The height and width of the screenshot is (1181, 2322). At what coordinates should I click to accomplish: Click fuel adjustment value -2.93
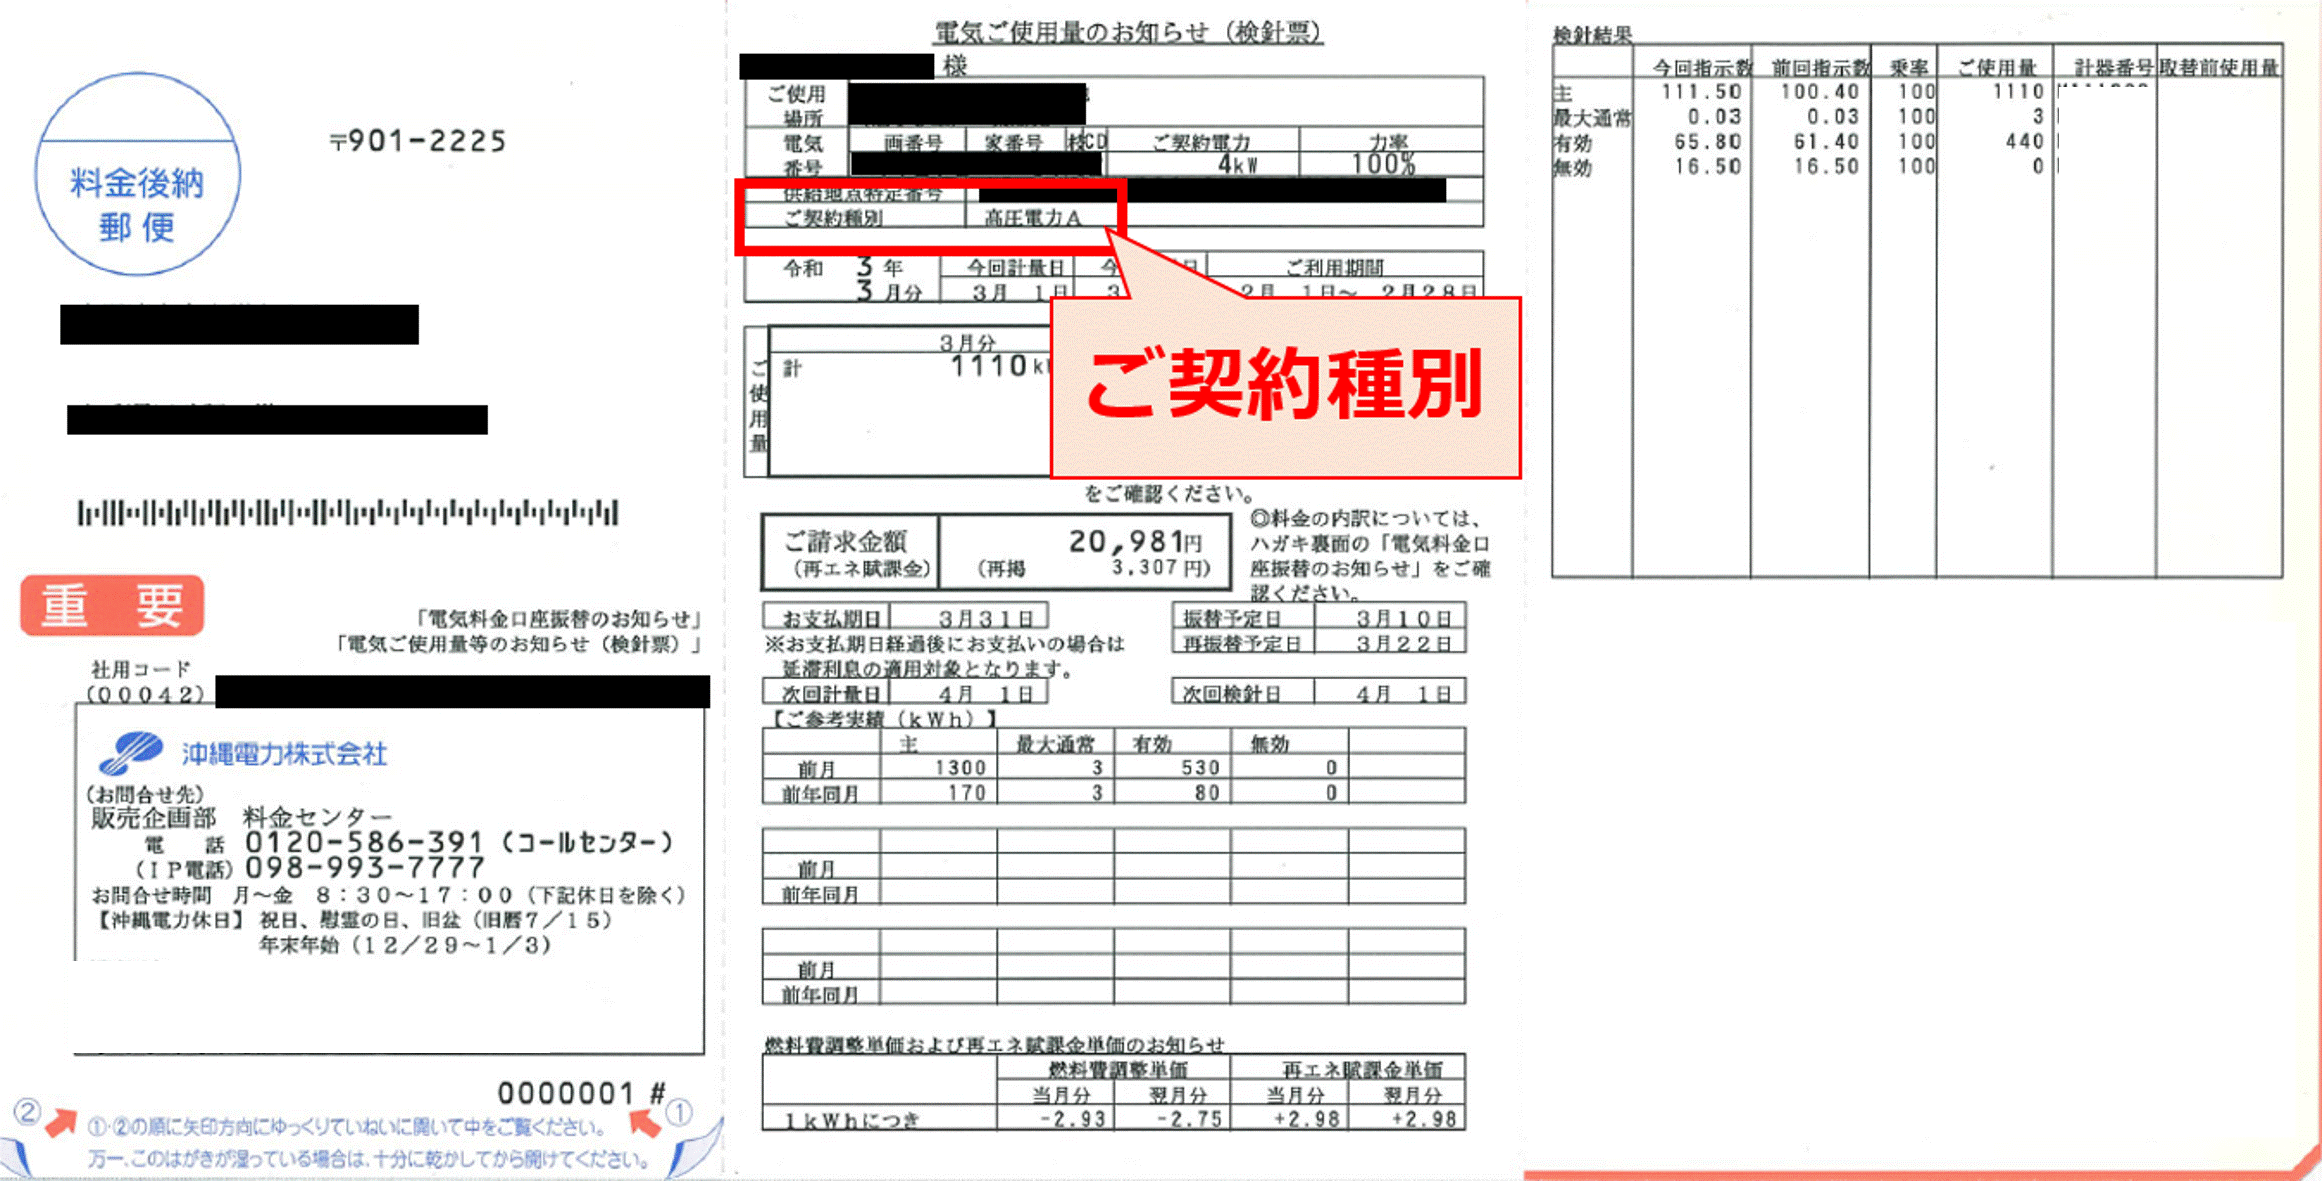coord(1073,1119)
